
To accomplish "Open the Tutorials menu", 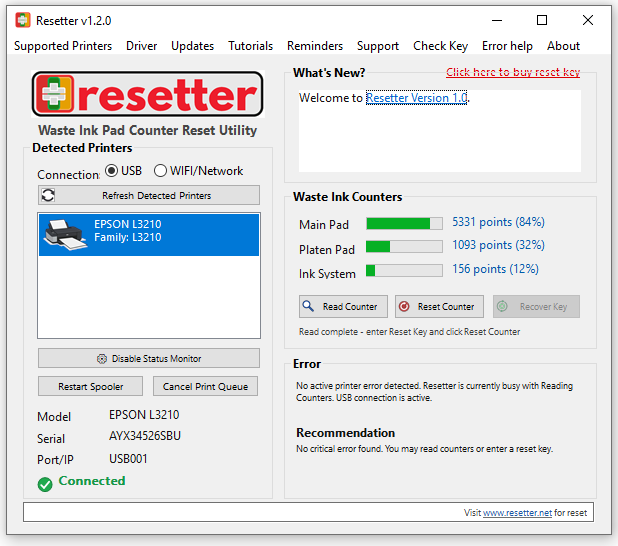I will [x=250, y=46].
